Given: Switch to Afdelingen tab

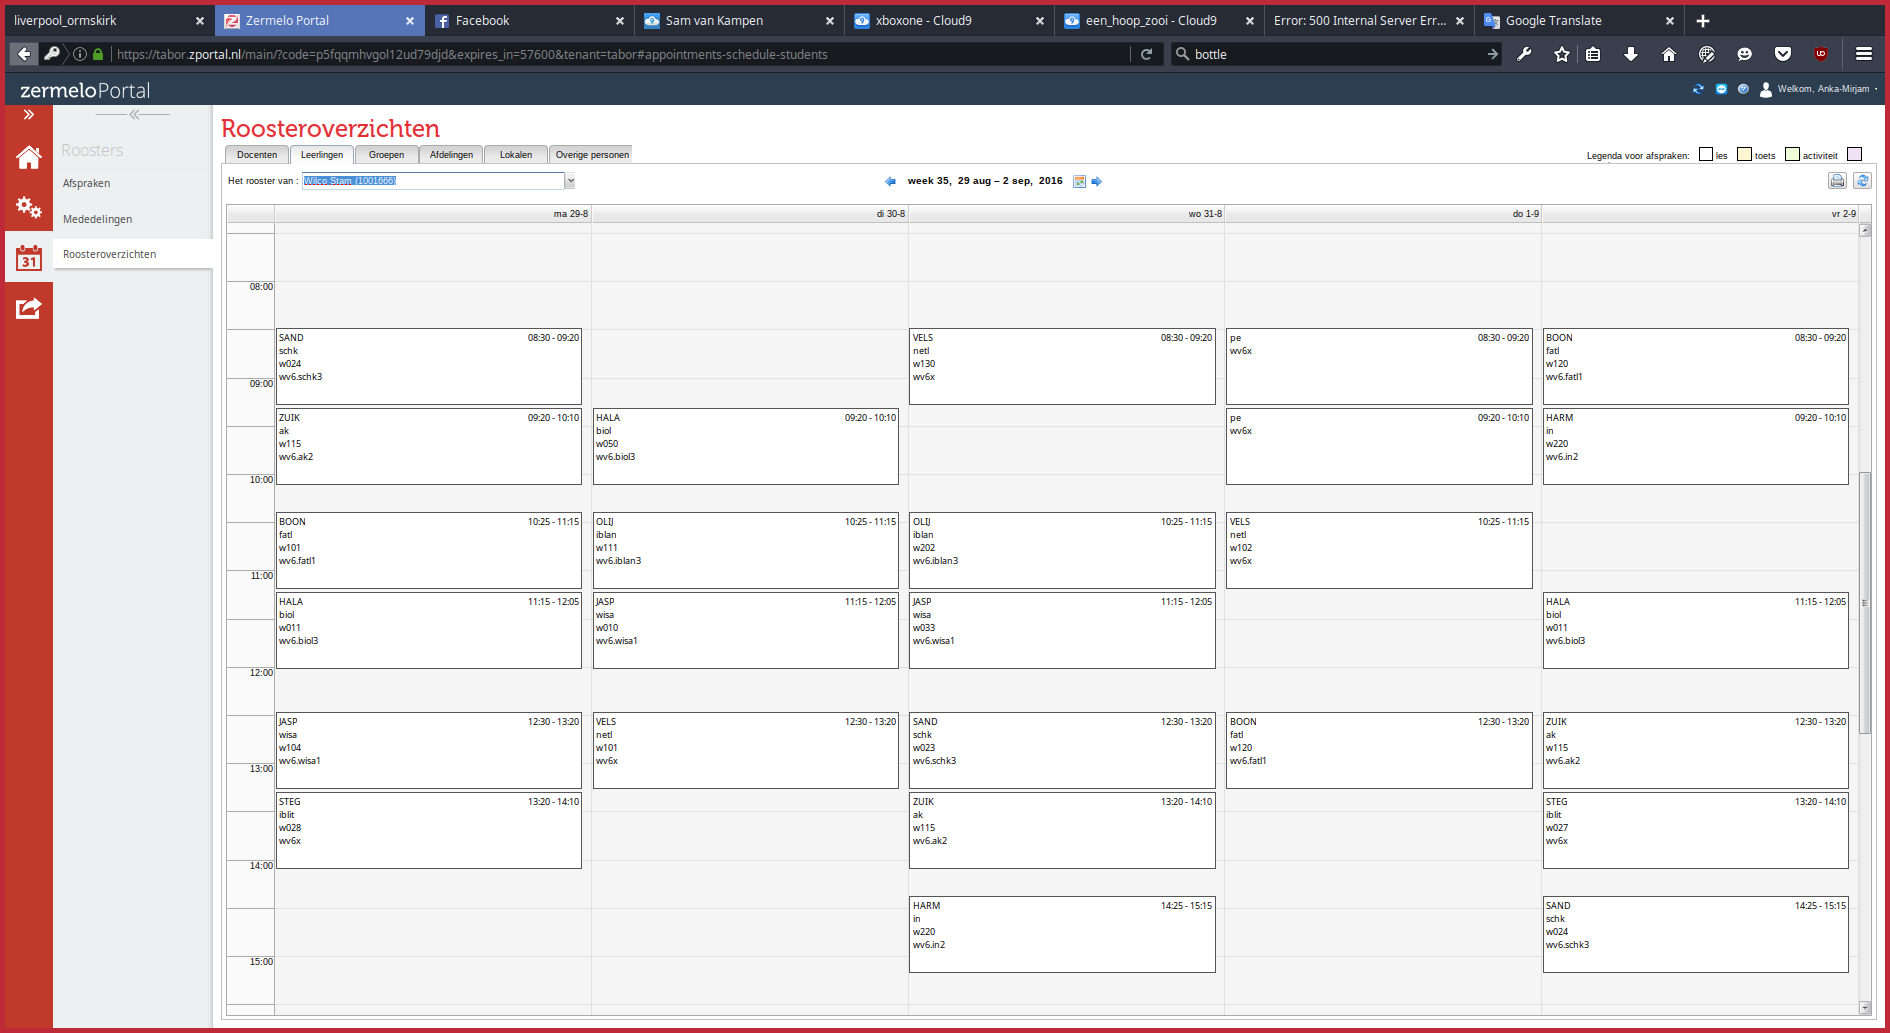Looking at the screenshot, I should click(451, 155).
